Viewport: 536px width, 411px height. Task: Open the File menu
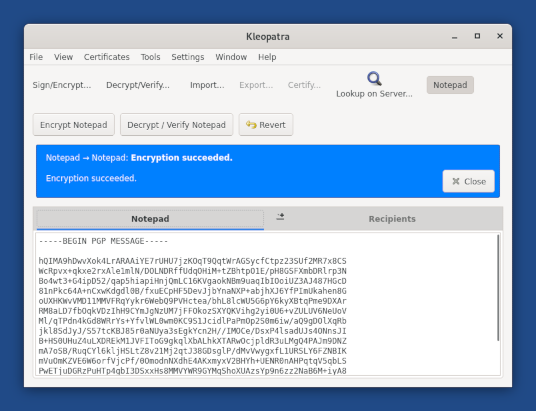36,57
